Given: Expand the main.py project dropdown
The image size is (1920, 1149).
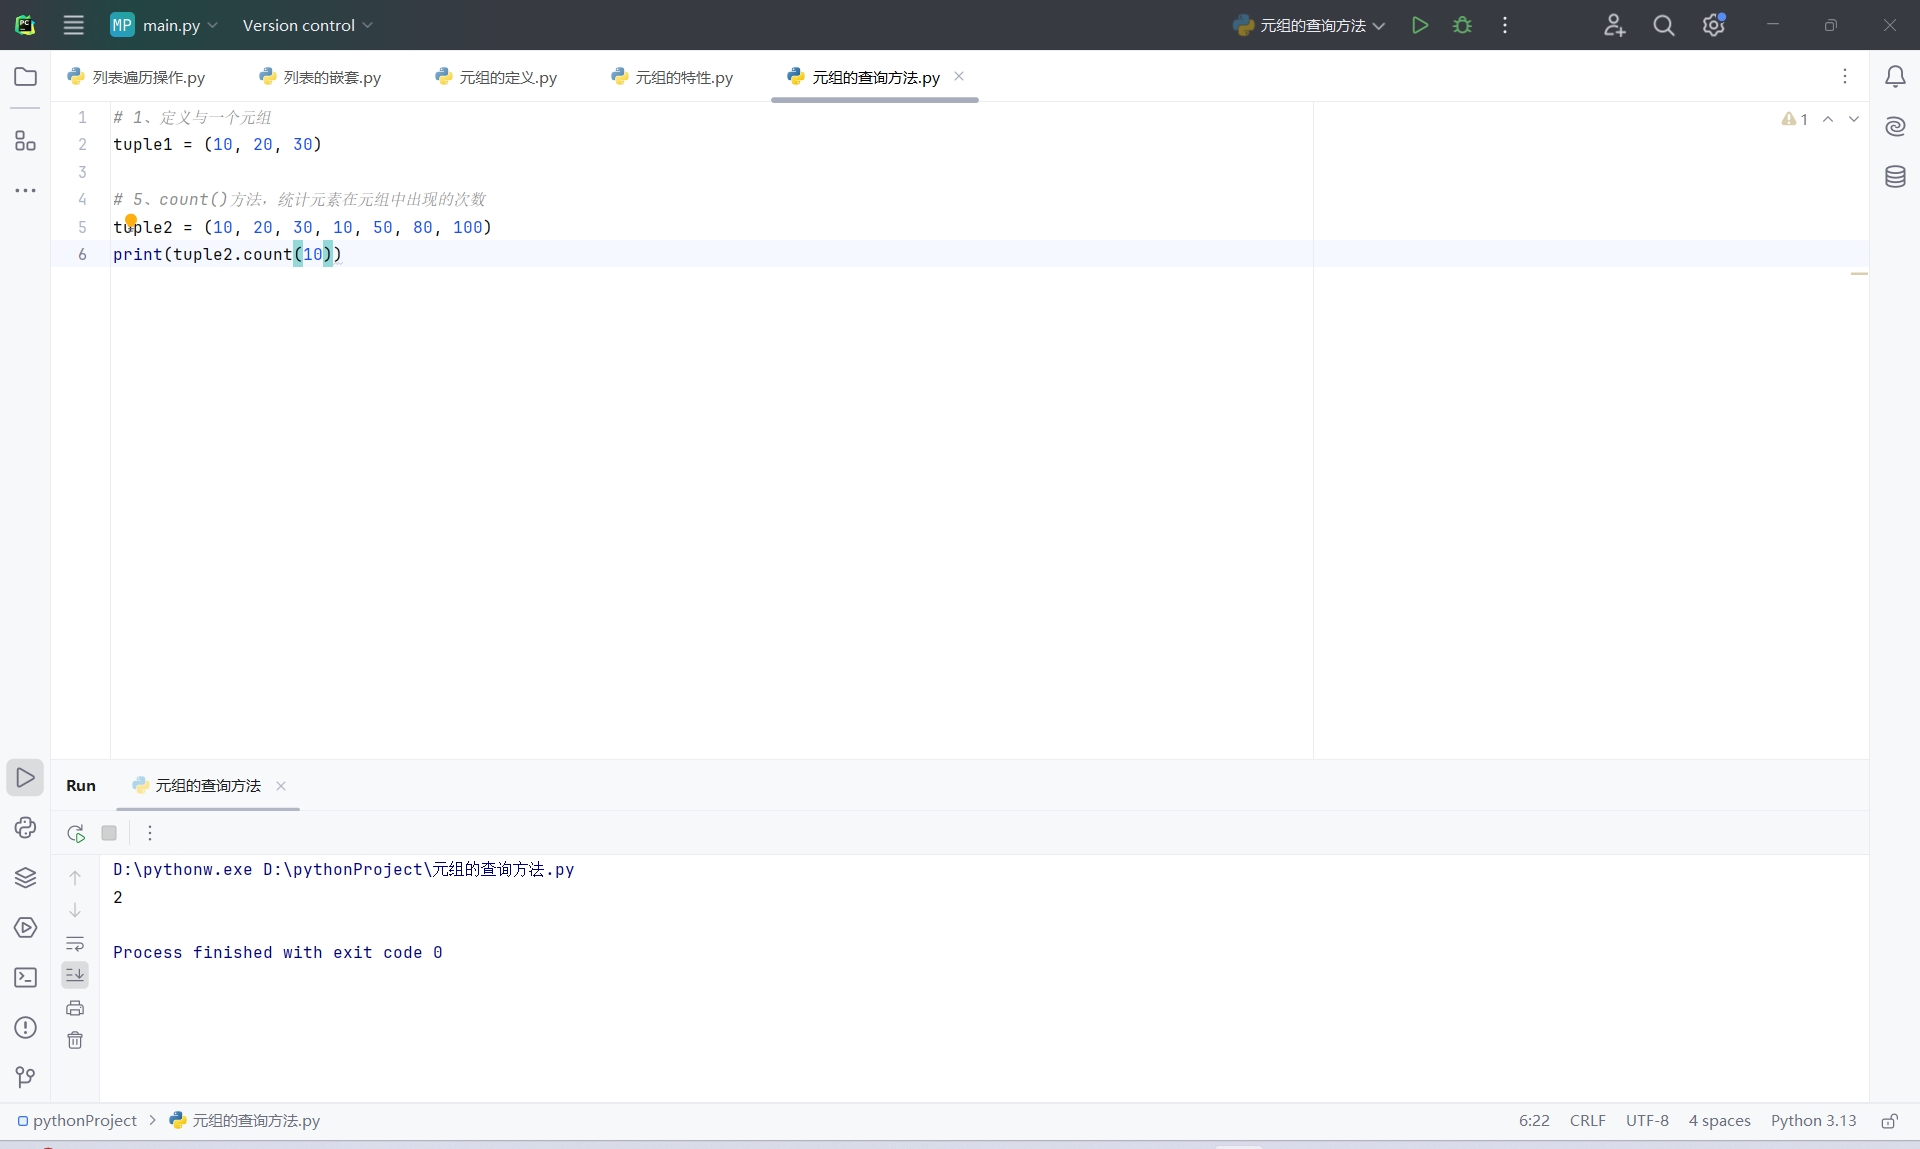Looking at the screenshot, I should pyautogui.click(x=165, y=25).
